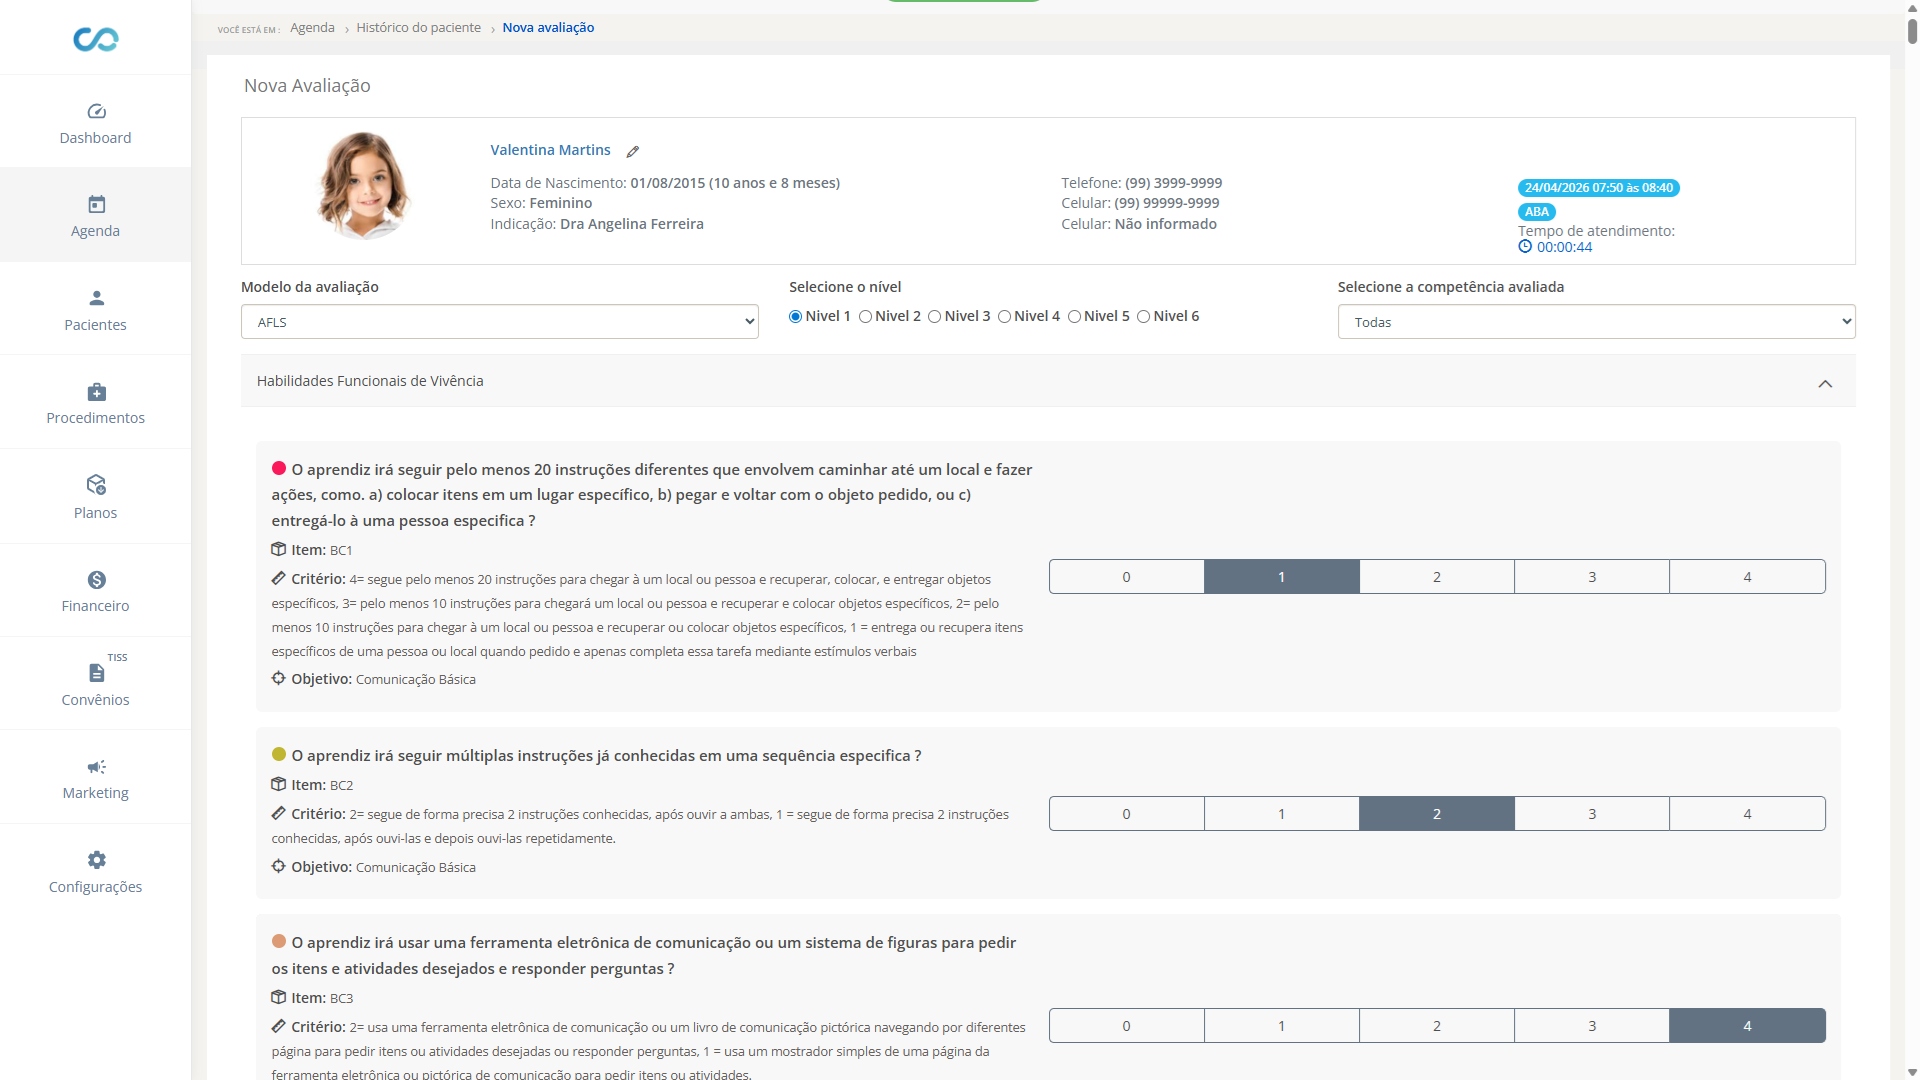Open the Dashboard gauge icon
The width and height of the screenshot is (1920, 1080).
pyautogui.click(x=96, y=111)
